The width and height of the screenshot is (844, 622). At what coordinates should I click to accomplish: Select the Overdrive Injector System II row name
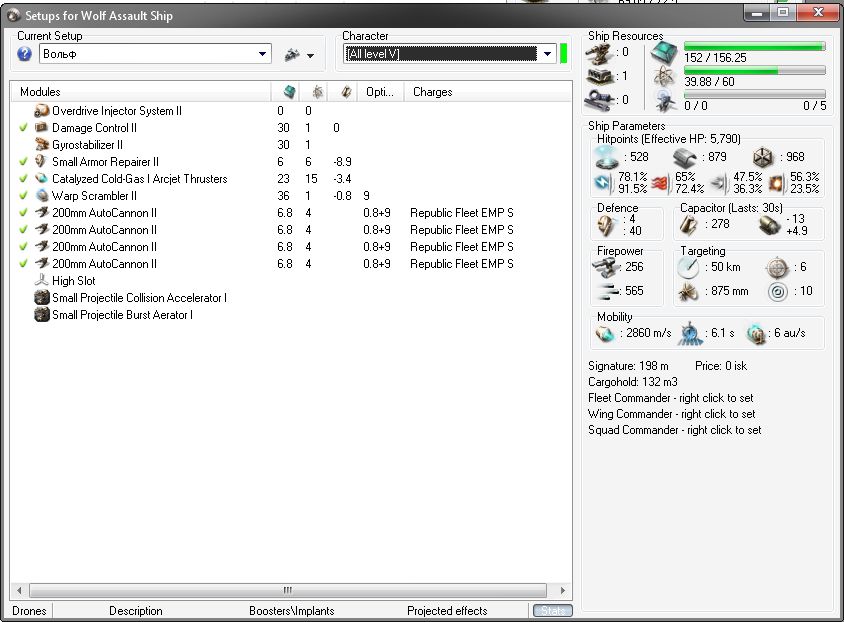pos(117,111)
